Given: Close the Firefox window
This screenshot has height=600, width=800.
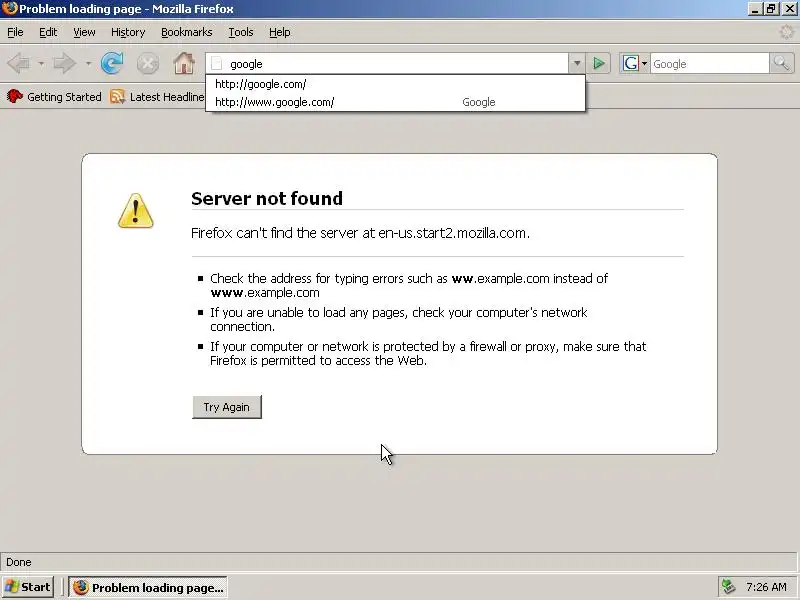Looking at the screenshot, I should tap(789, 9).
